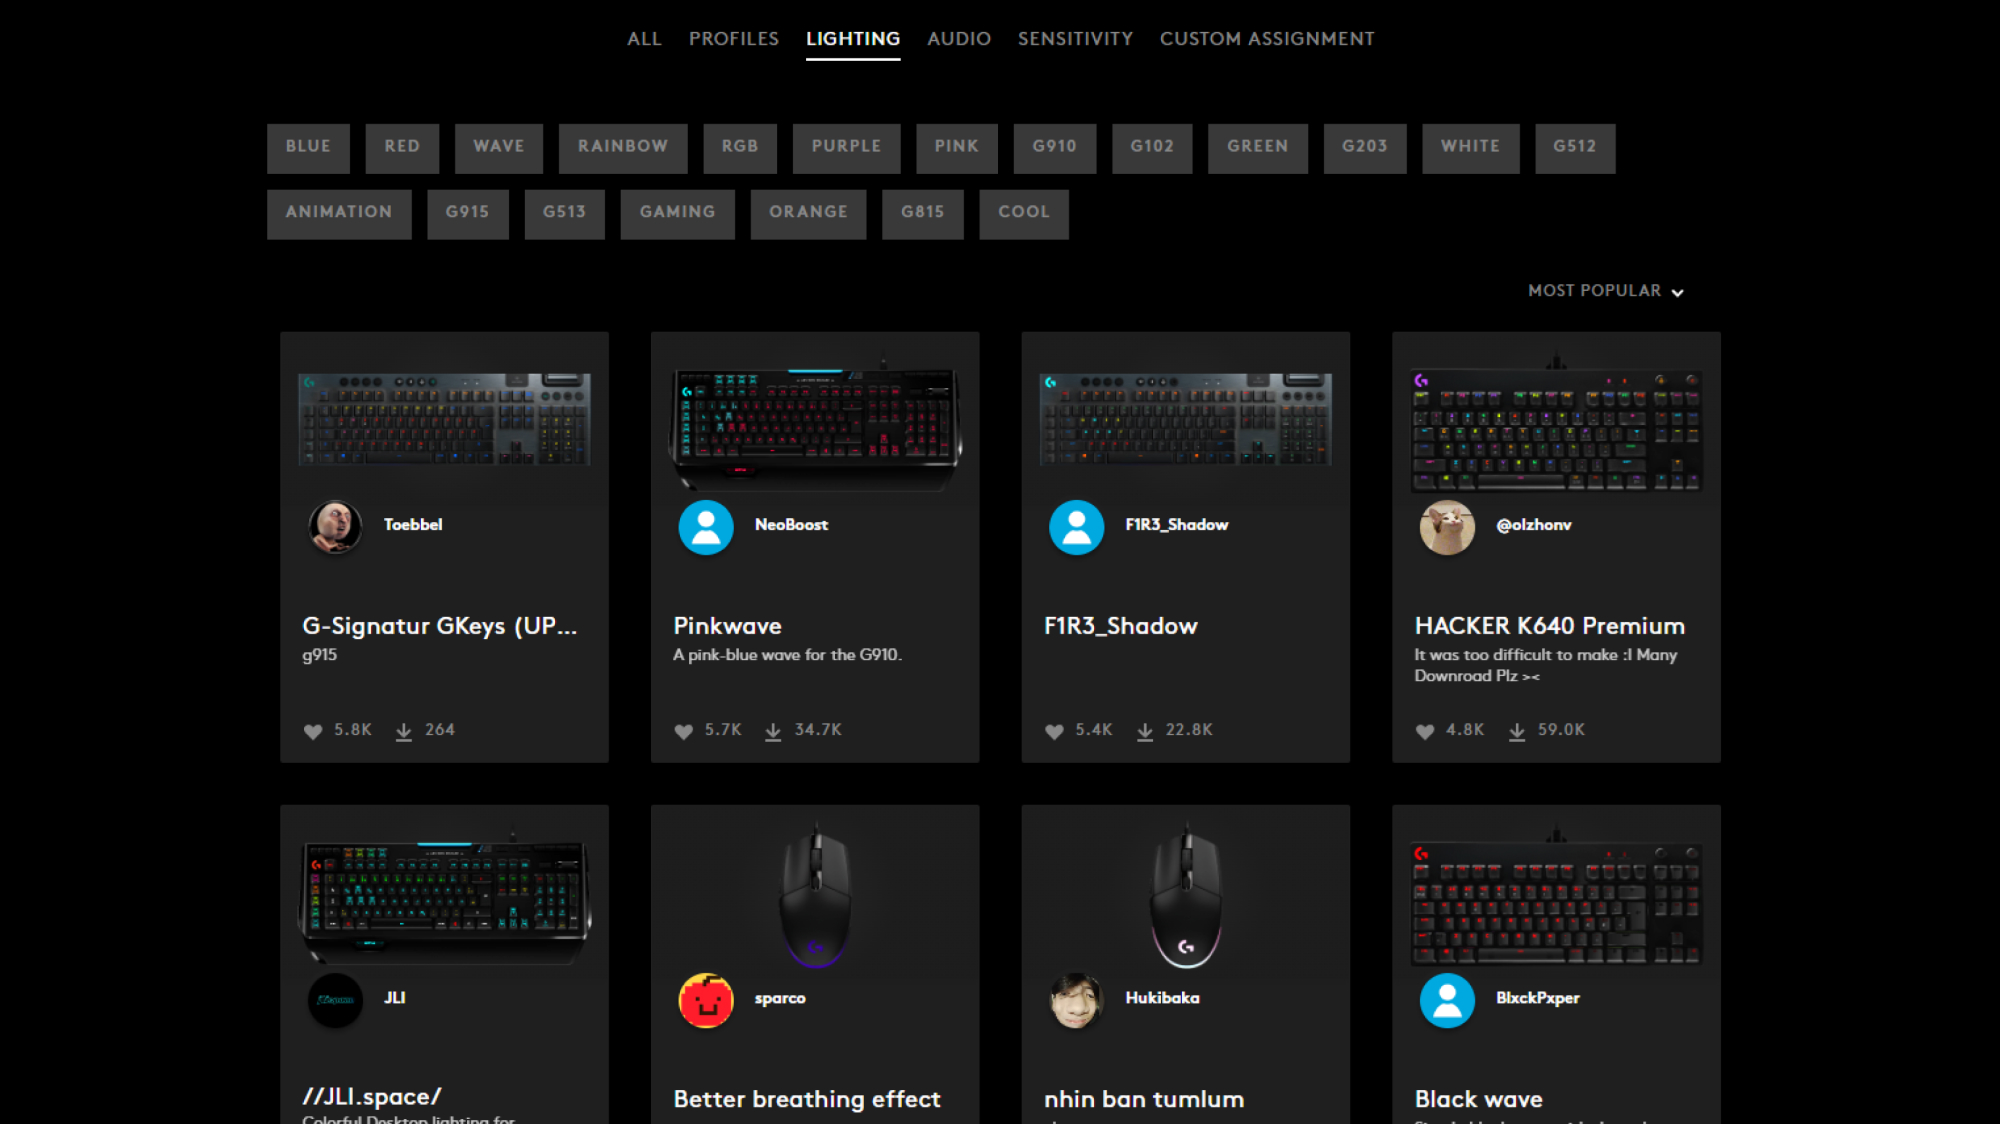
Task: Click download icon on HACKER K640 Premium
Action: (1516, 731)
